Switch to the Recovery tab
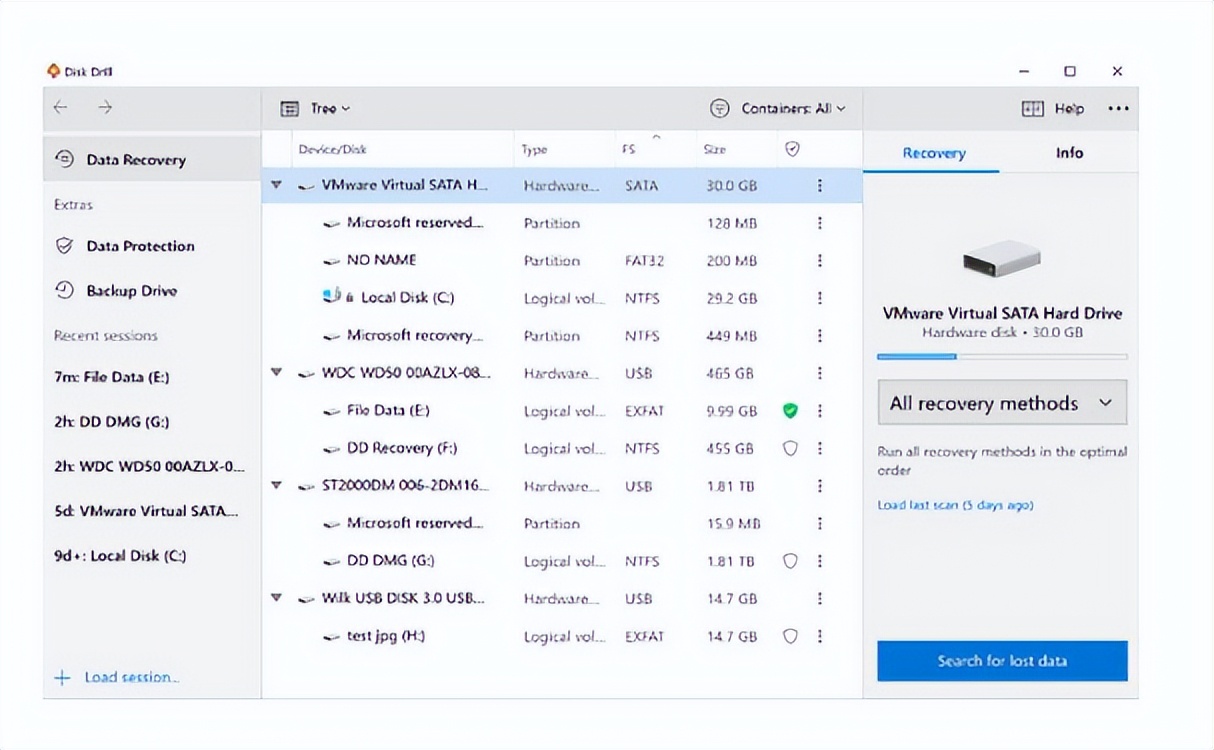Image resolution: width=1214 pixels, height=750 pixels. 934,153
